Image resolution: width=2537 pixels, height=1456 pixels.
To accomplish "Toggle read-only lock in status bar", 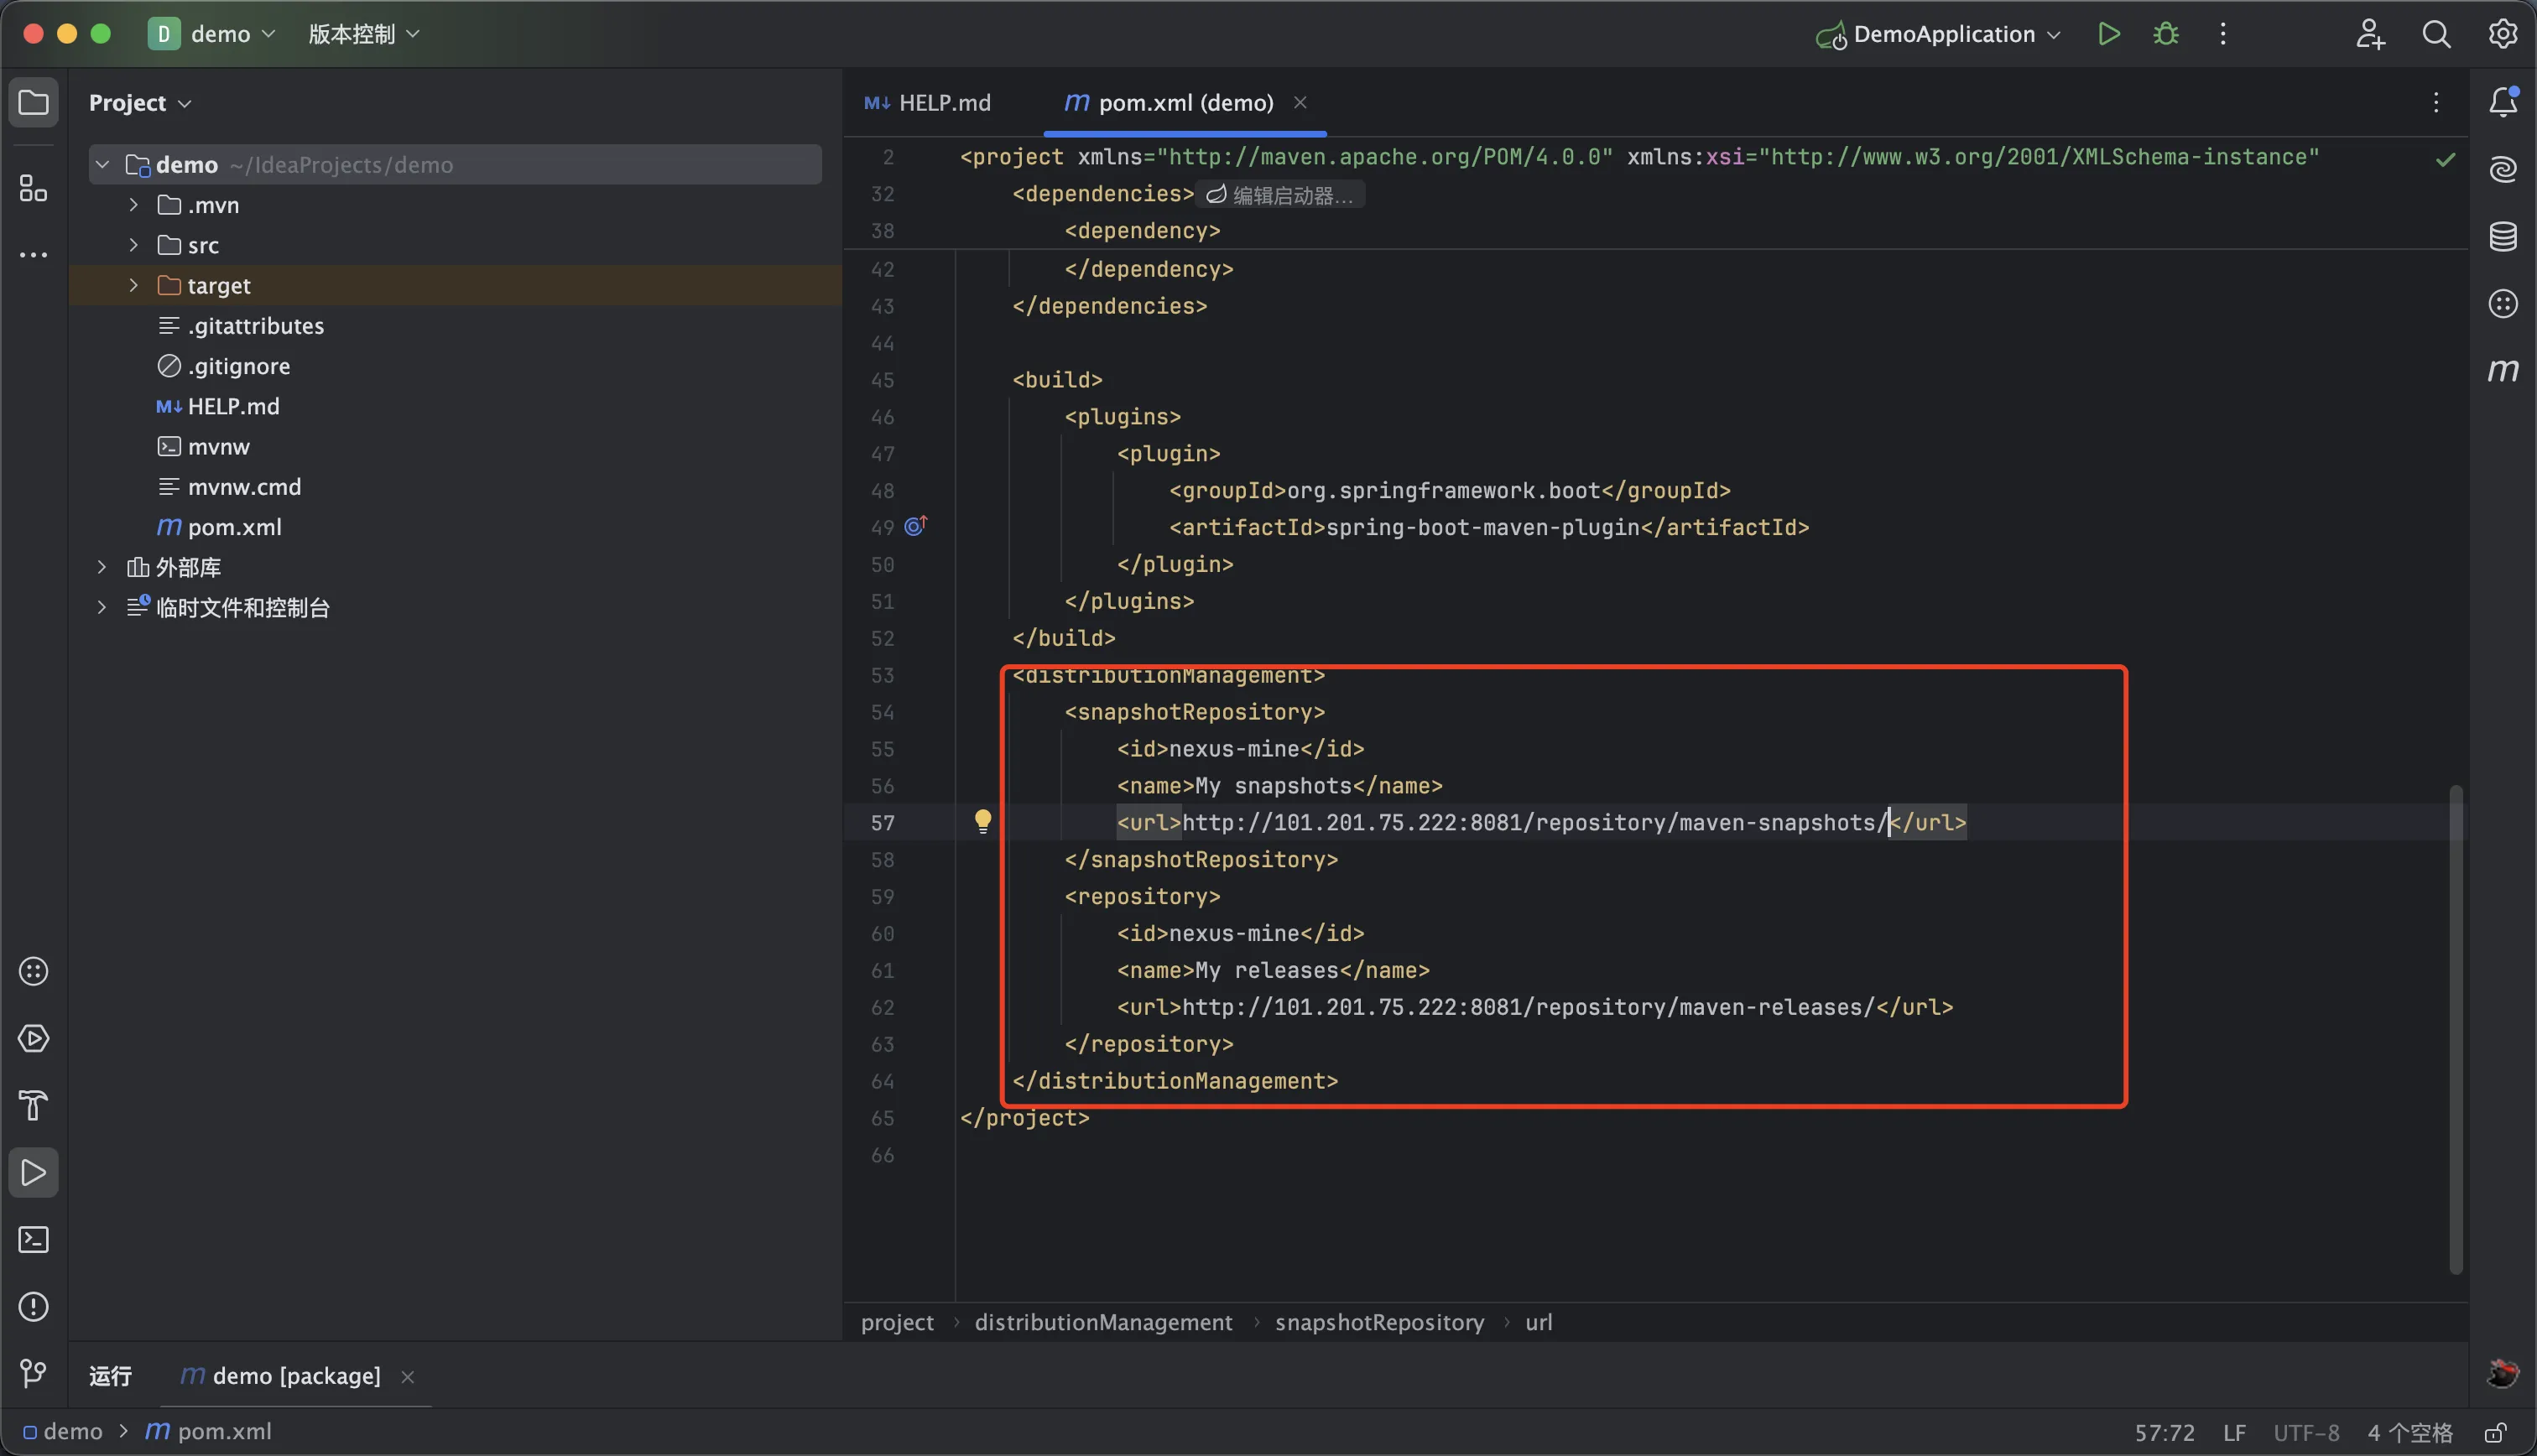I will click(2496, 1432).
